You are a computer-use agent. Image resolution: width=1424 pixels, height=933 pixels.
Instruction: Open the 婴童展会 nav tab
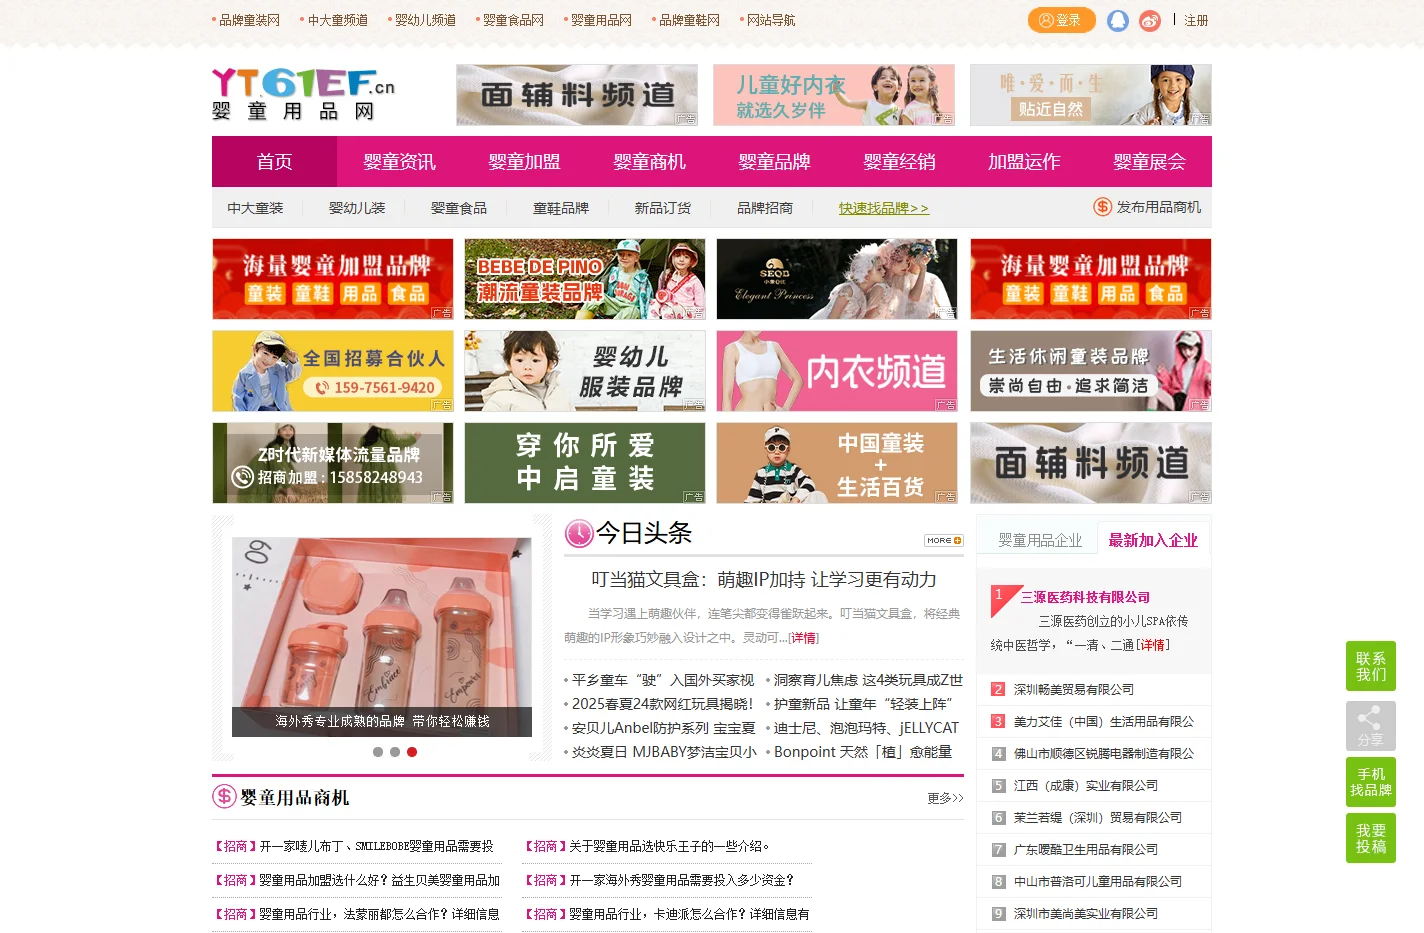[x=1149, y=162]
